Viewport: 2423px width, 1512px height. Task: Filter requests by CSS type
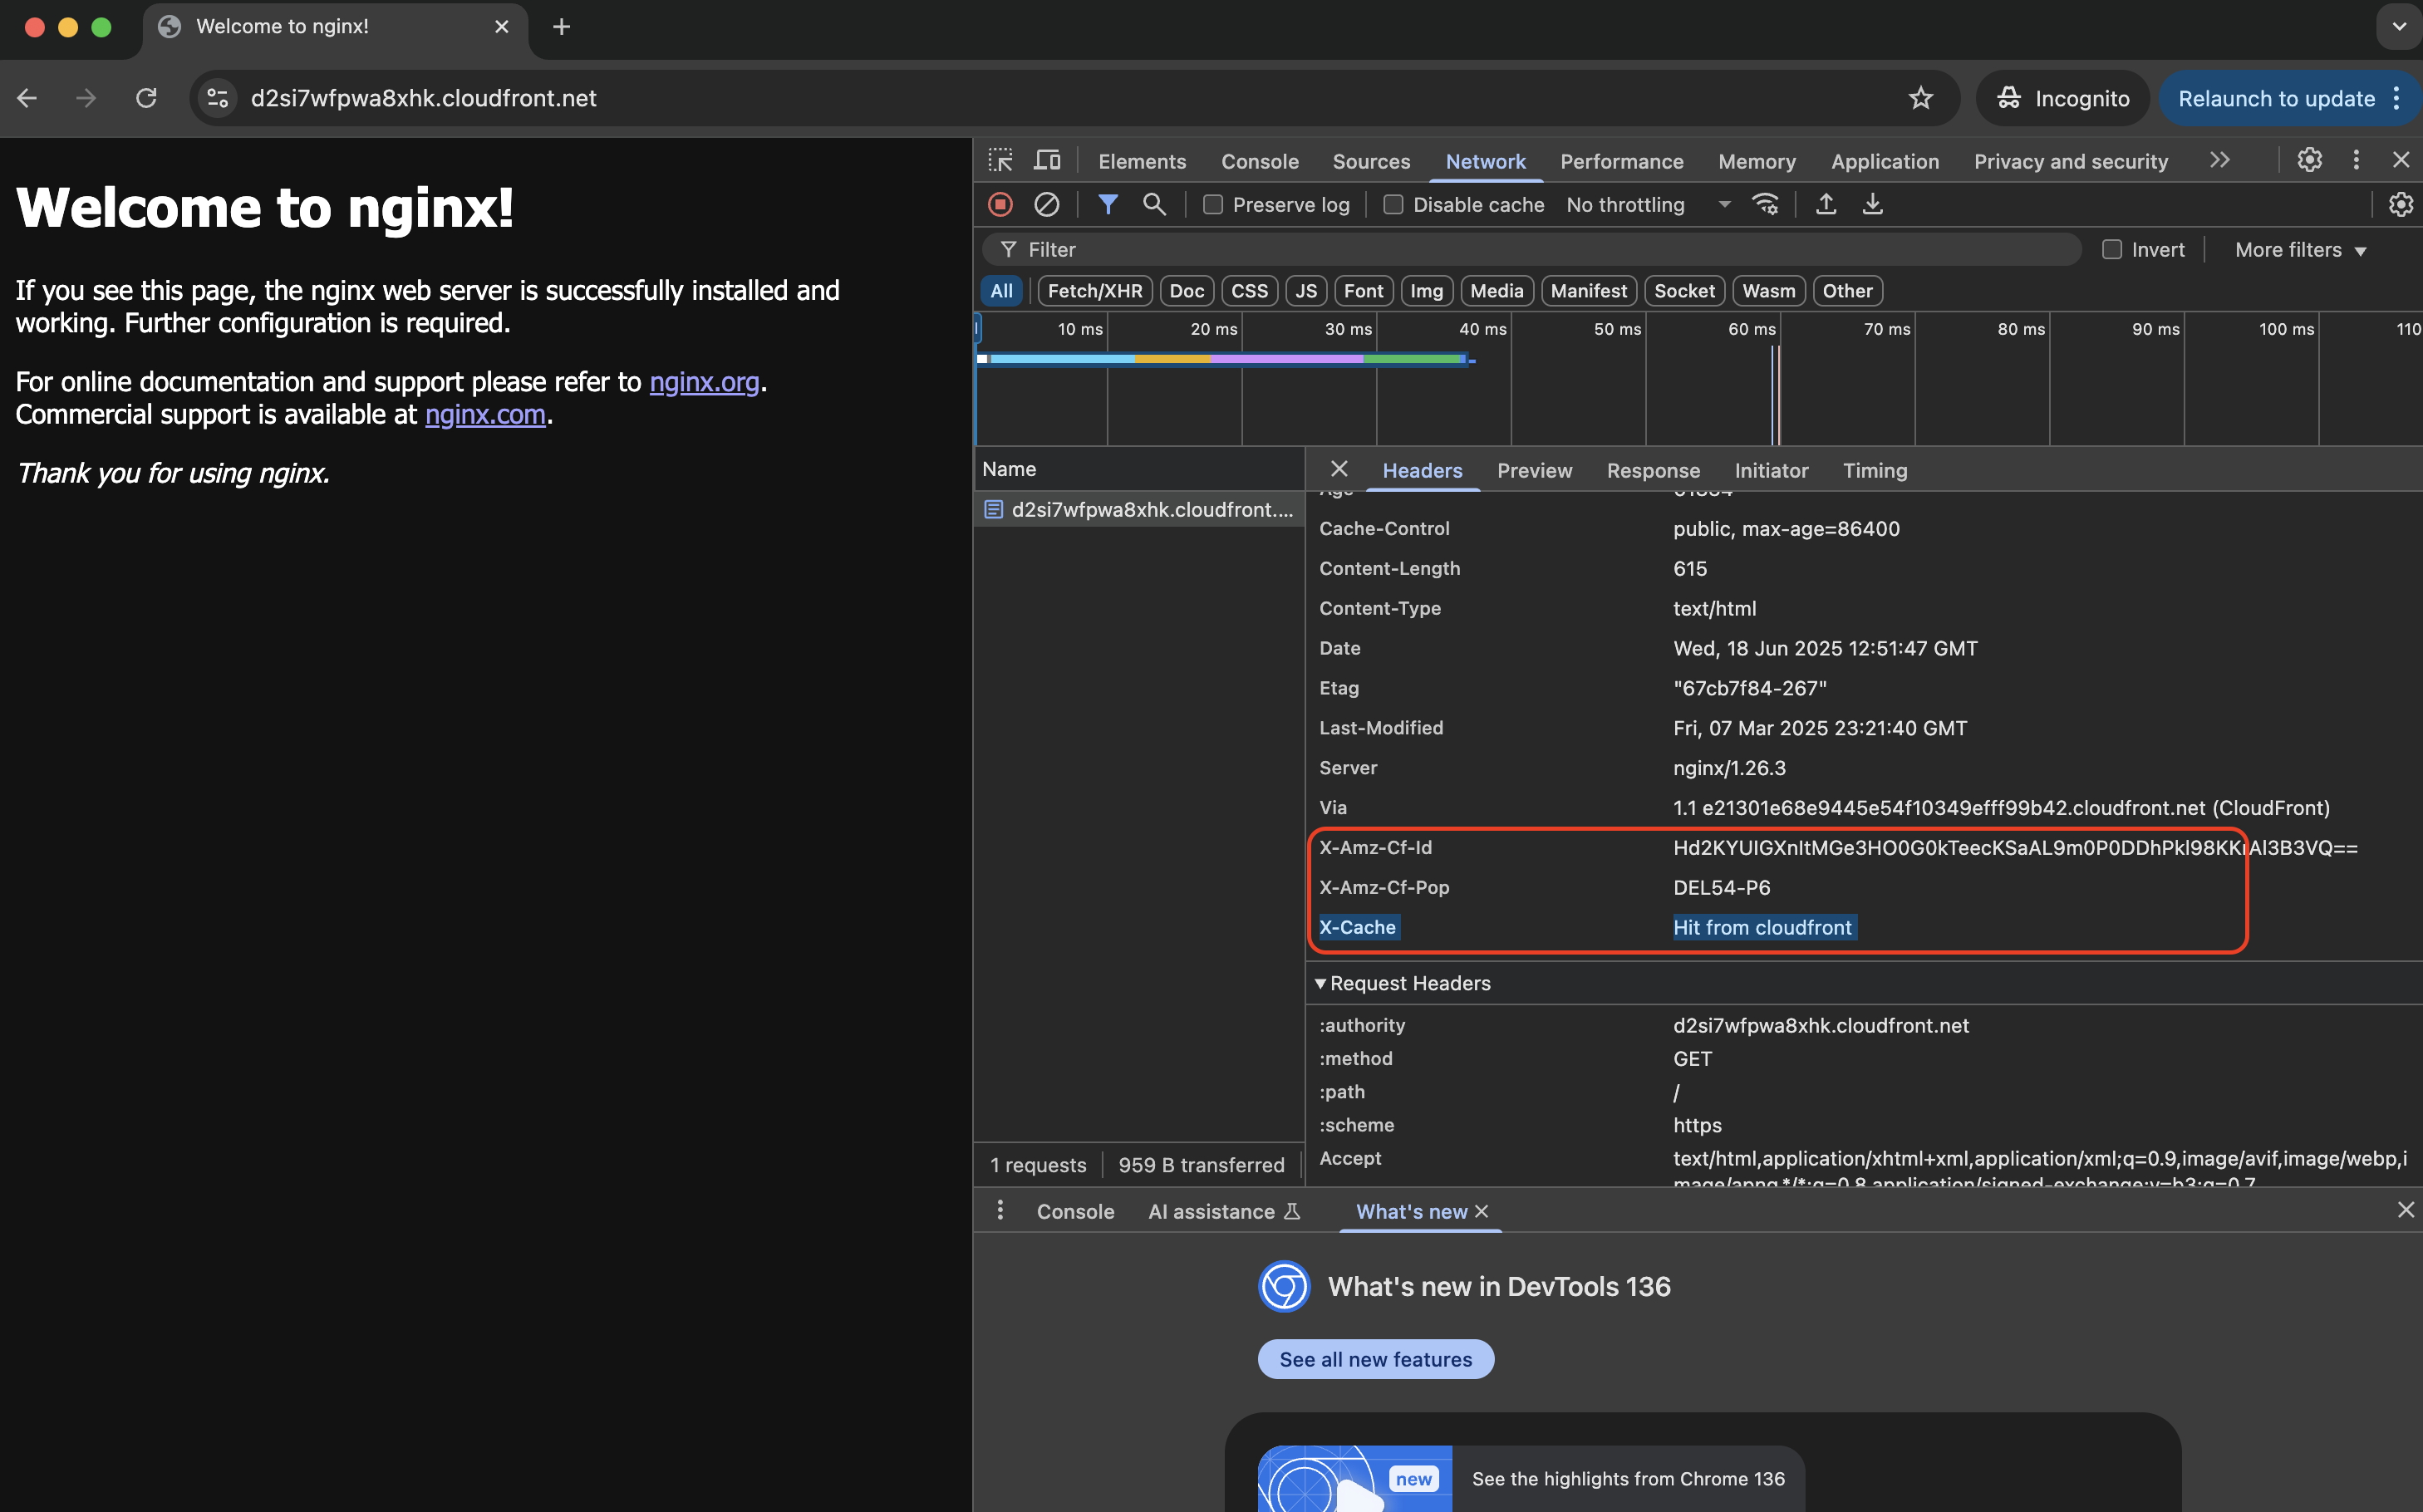(x=1249, y=291)
